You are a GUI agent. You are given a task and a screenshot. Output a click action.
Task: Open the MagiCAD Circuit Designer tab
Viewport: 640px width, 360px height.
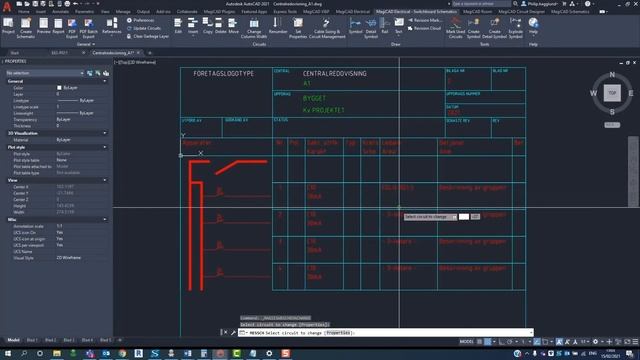coord(522,12)
